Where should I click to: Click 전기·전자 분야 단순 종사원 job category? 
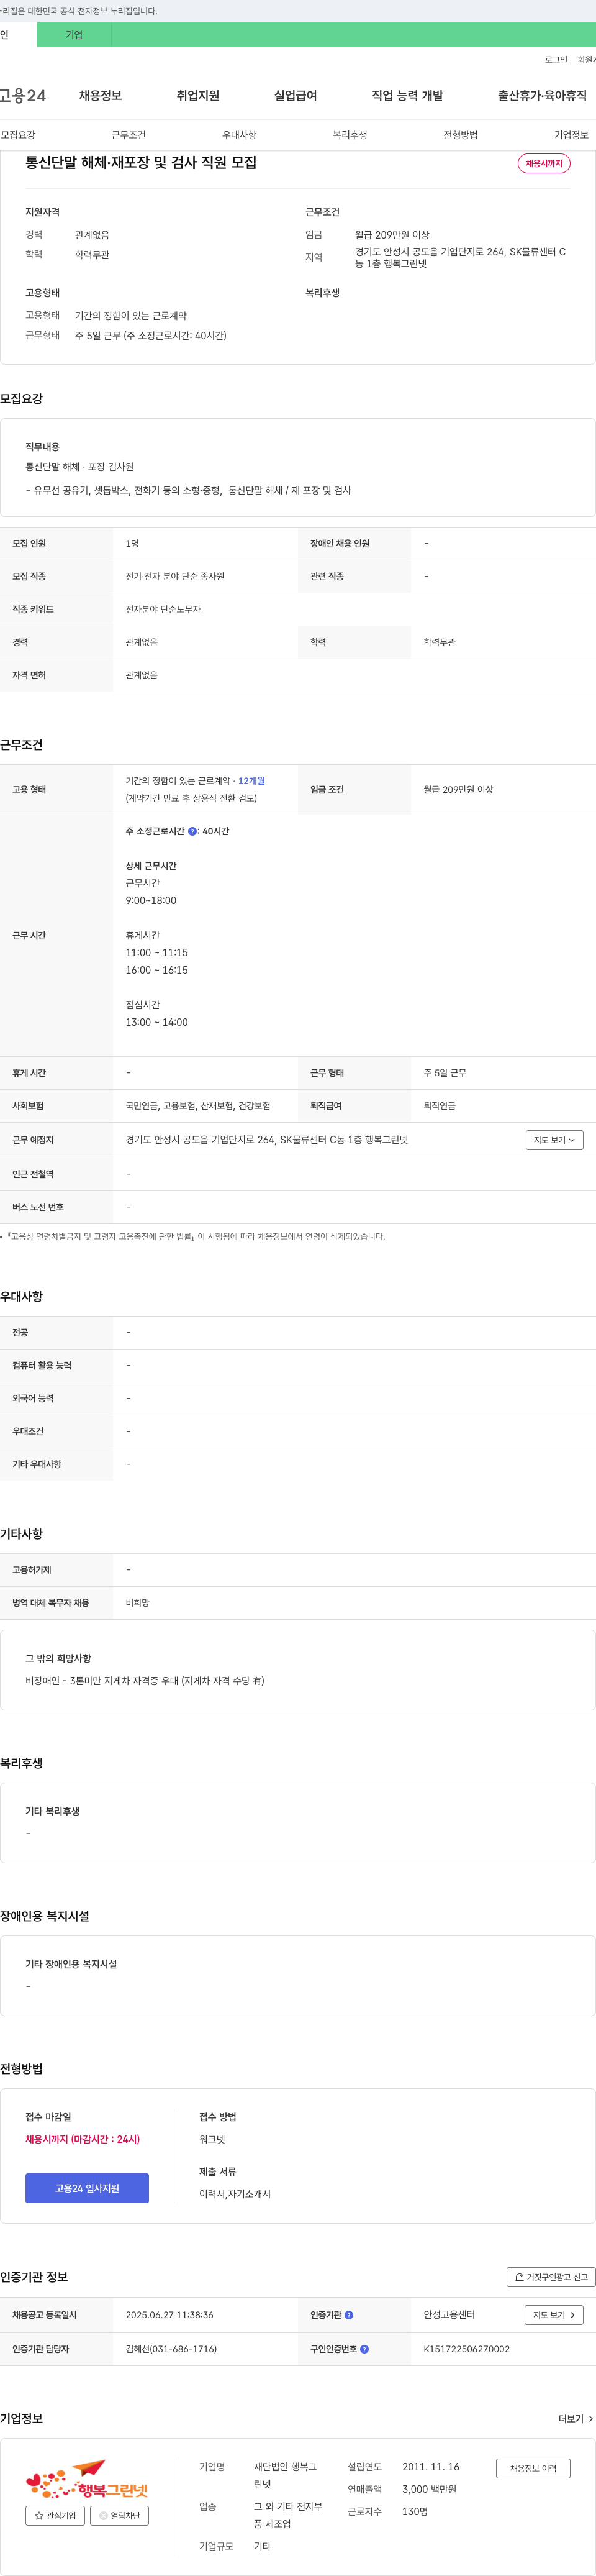click(175, 576)
